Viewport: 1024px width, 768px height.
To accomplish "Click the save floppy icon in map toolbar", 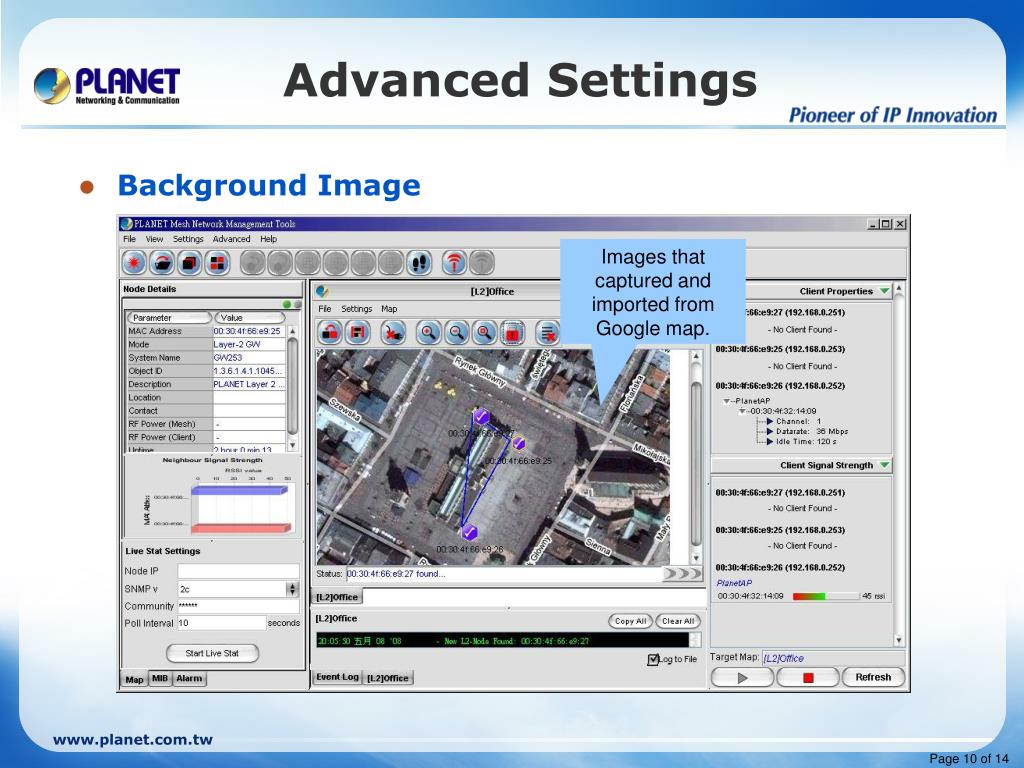I will [357, 333].
